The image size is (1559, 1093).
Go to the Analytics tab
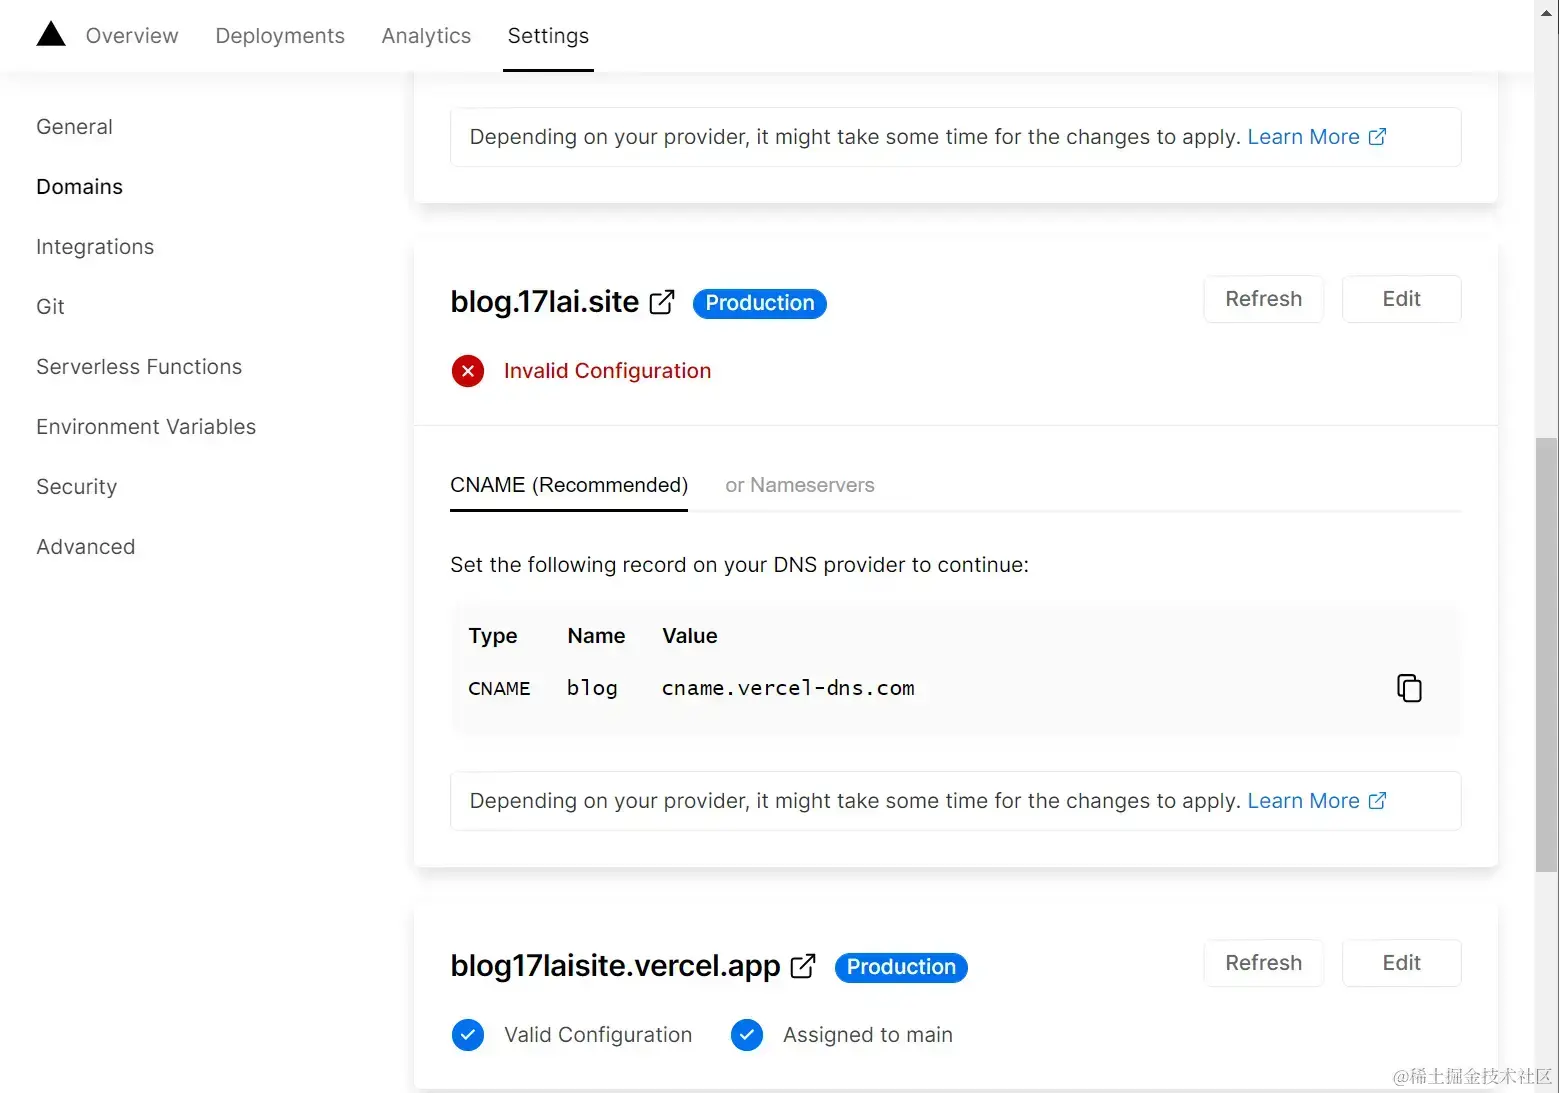coord(426,36)
